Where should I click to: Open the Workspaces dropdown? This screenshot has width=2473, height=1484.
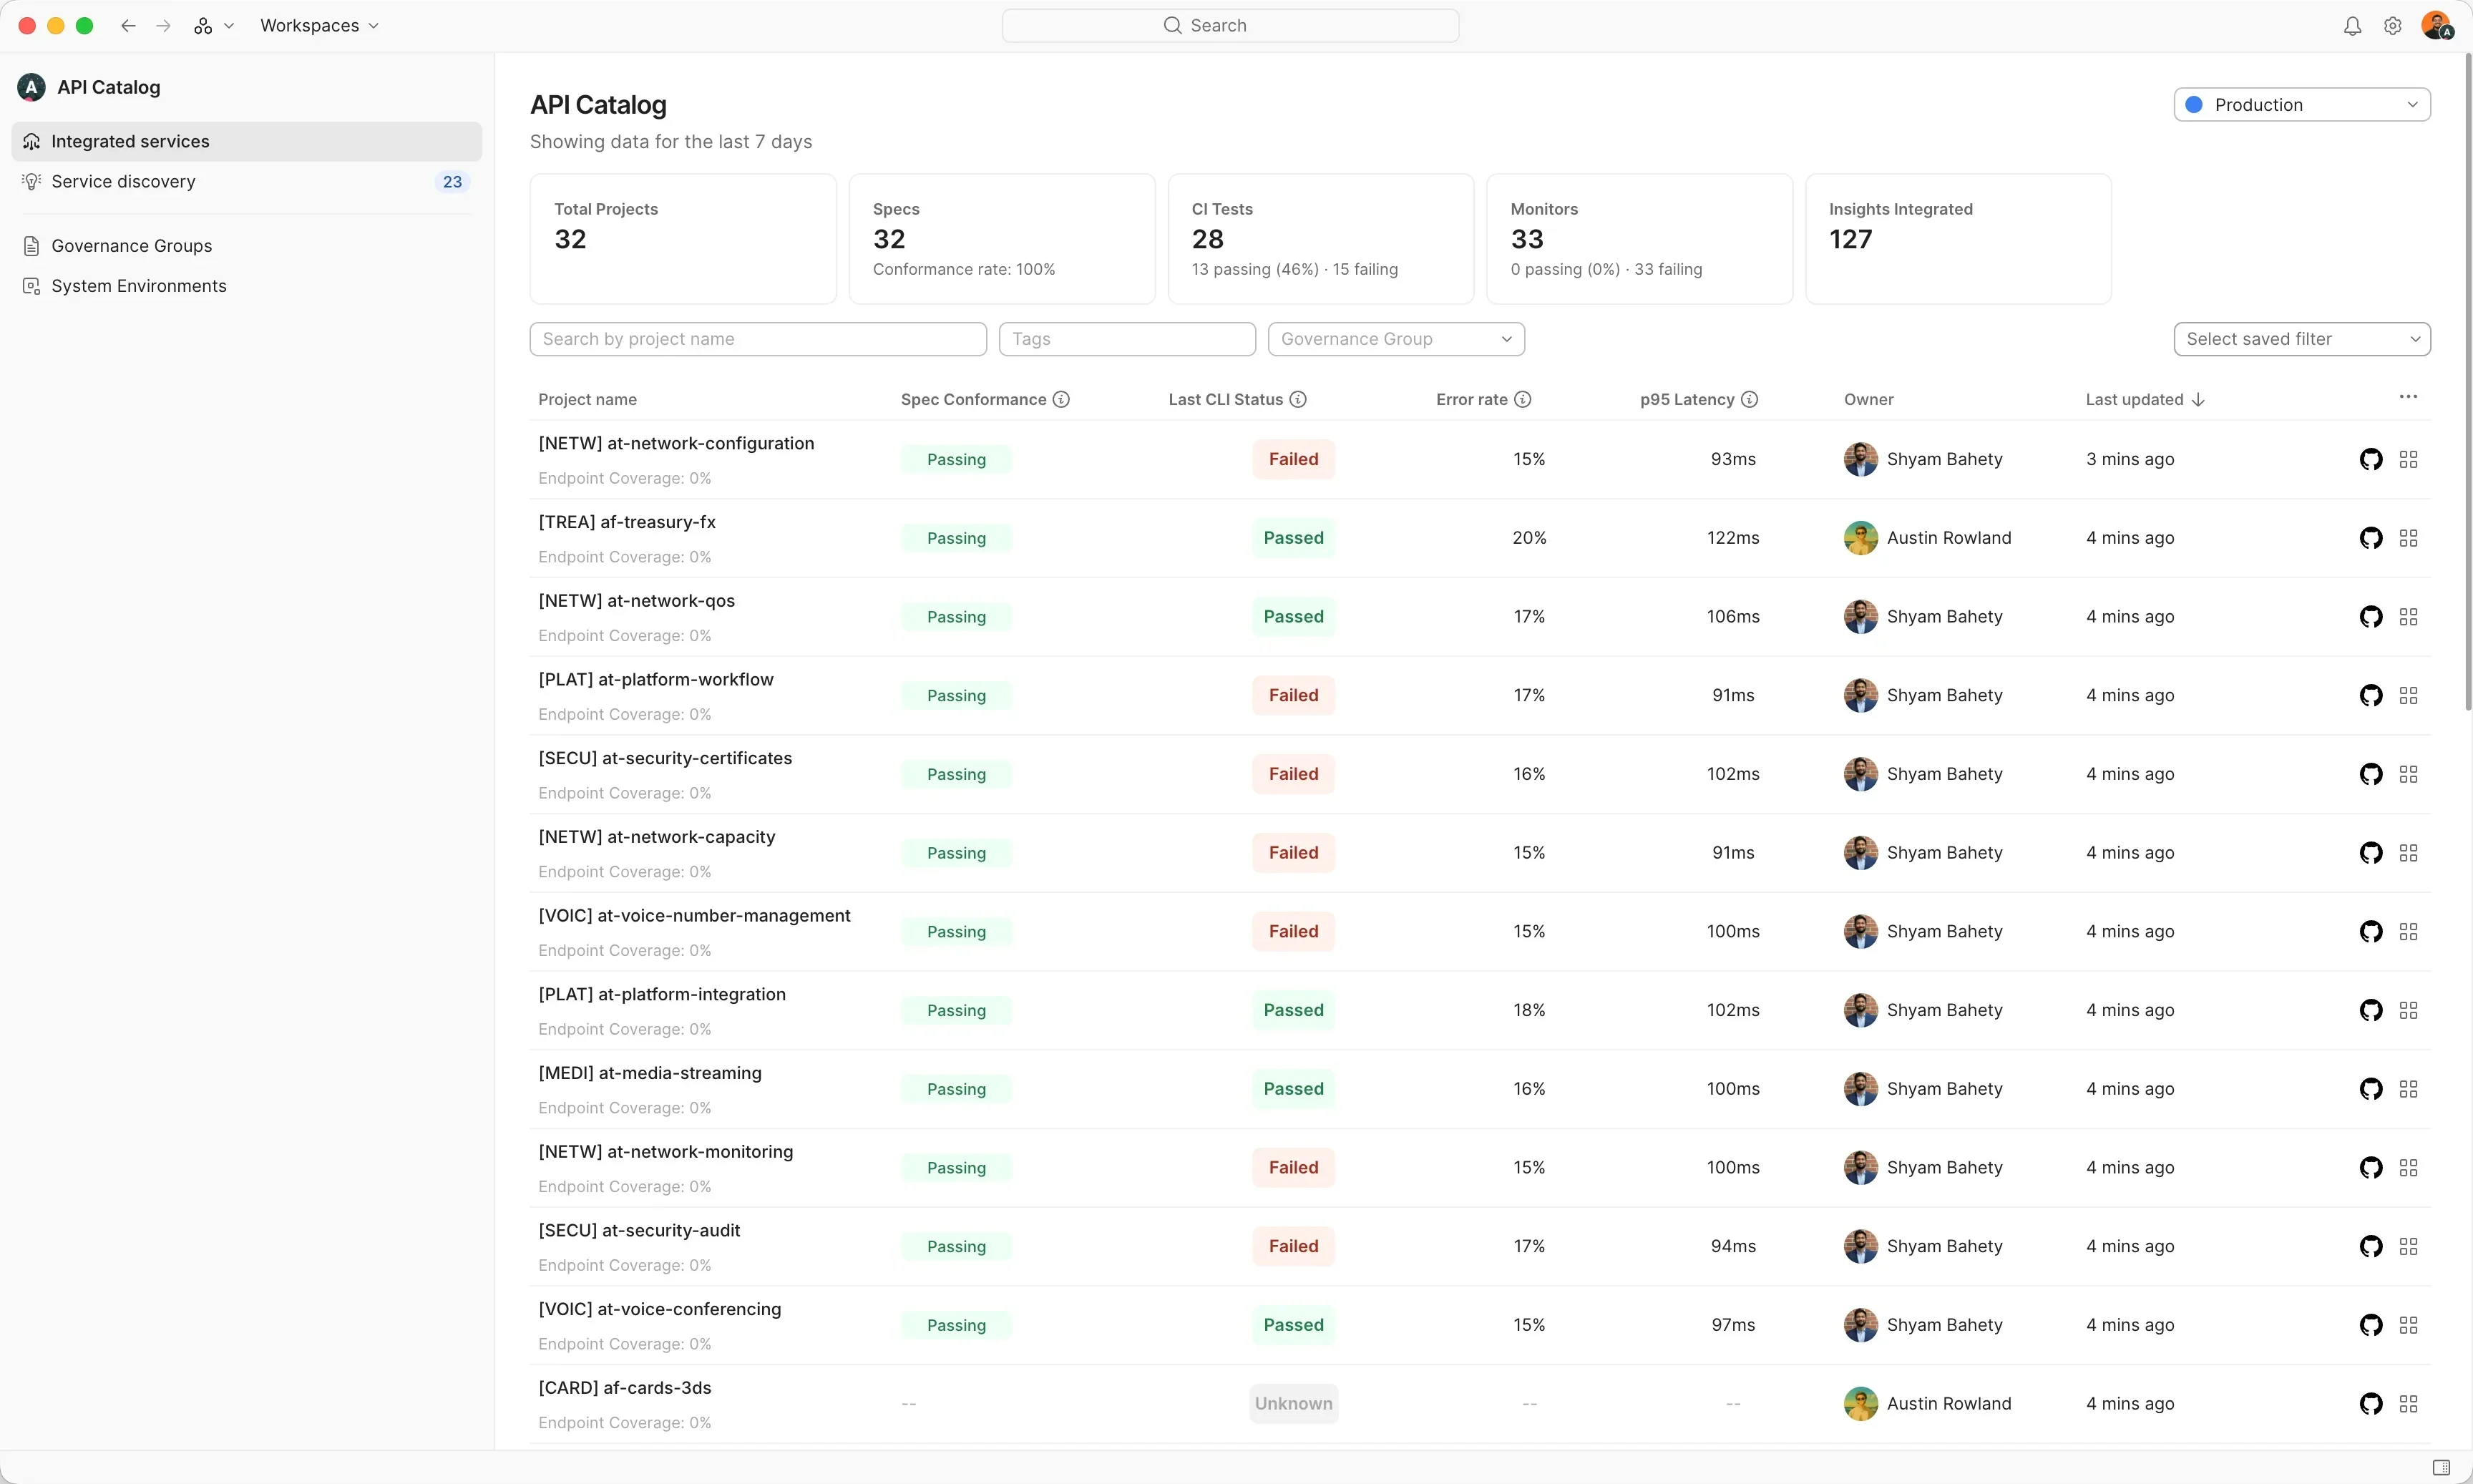point(319,26)
